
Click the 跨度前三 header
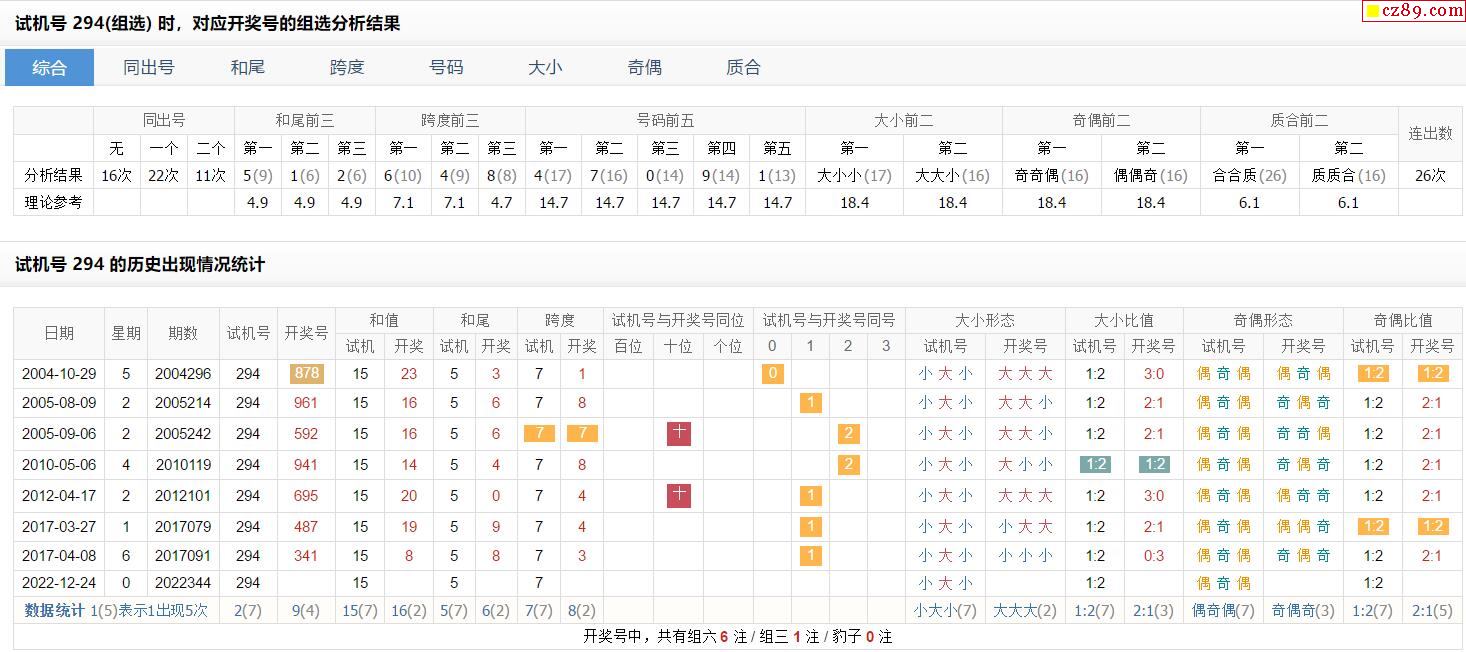[450, 120]
